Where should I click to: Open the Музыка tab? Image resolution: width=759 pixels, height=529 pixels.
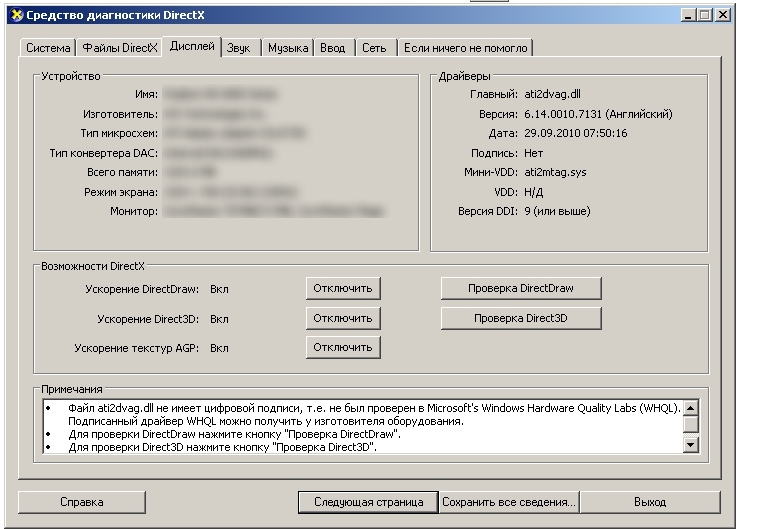(x=288, y=48)
